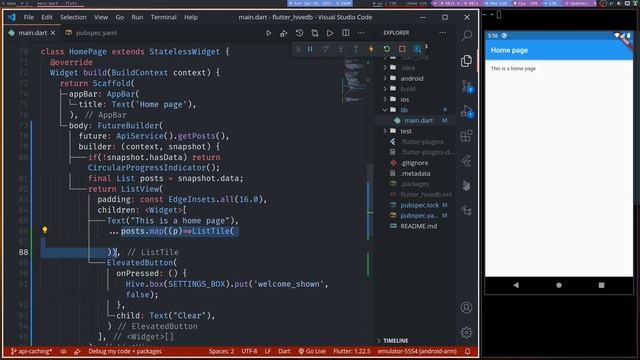Restart the debug session (green arrow)
The height and width of the screenshot is (360, 640).
coord(387,49)
